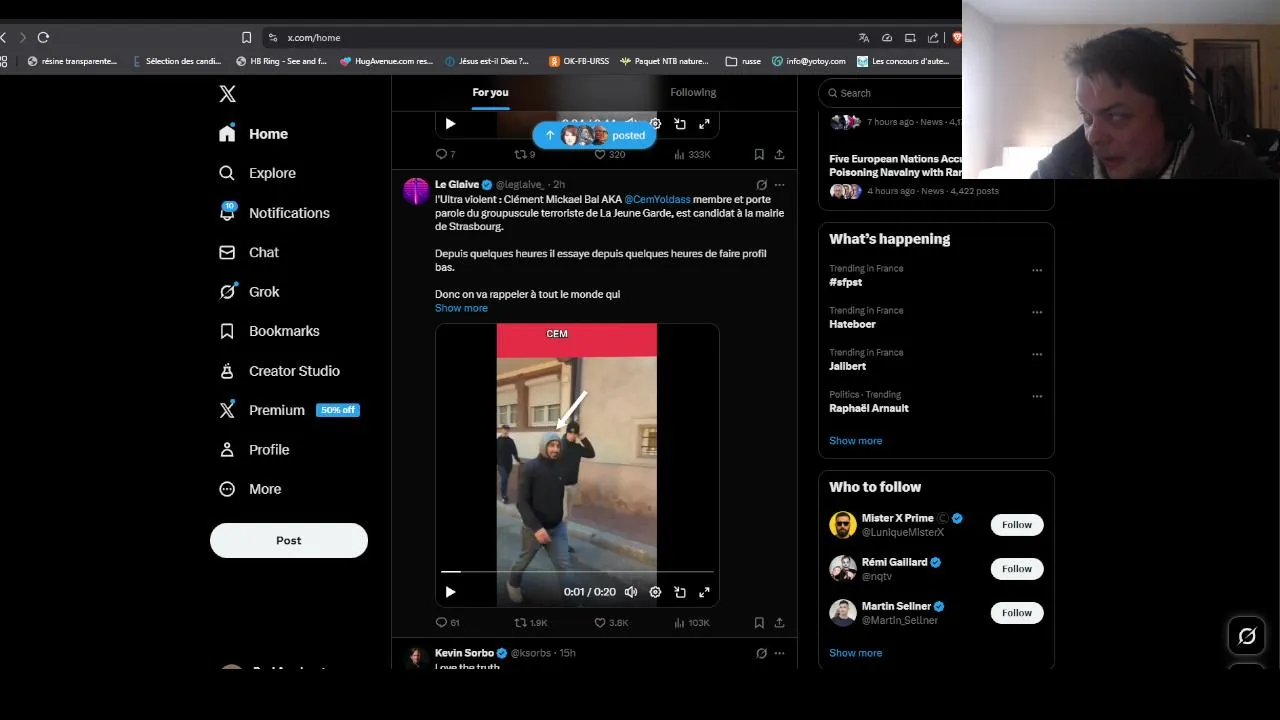Click the x.com/home address bar
This screenshot has height=720, width=1280.
(x=560, y=38)
